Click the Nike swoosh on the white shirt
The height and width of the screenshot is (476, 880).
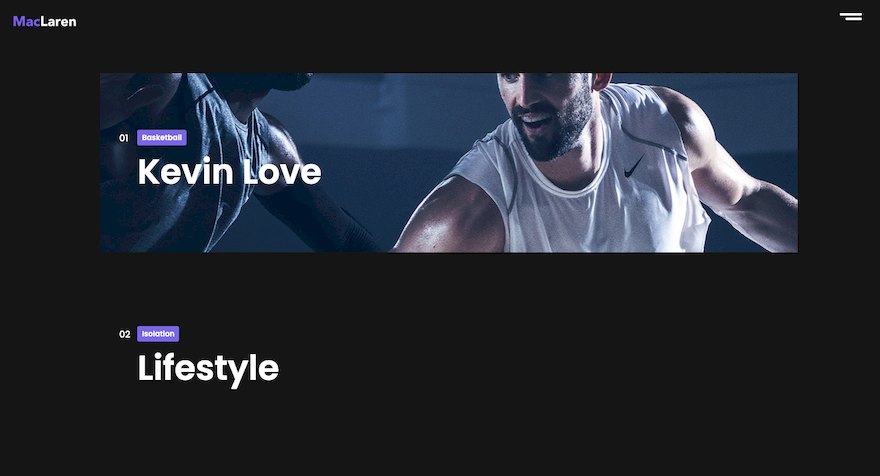pyautogui.click(x=634, y=166)
